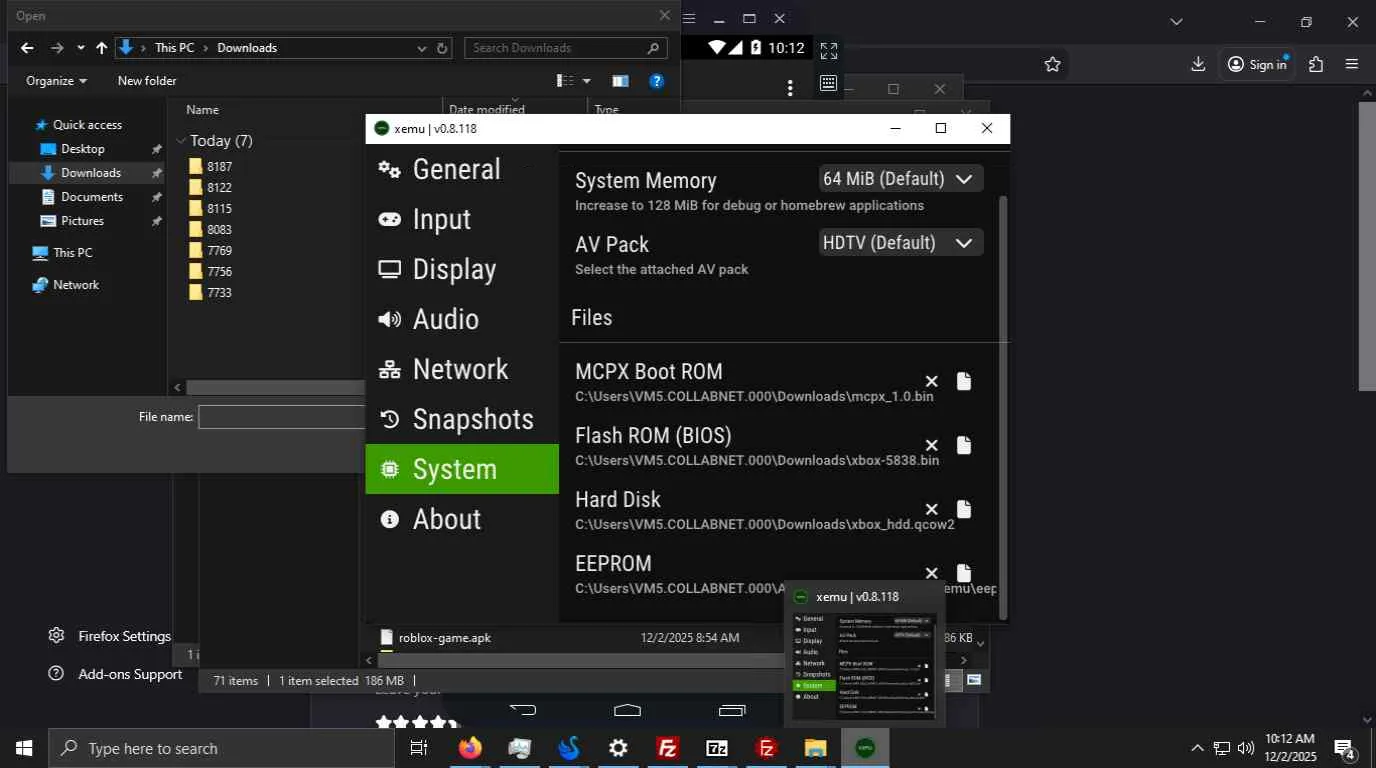Screen dimensions: 1376x768
Task: Select folder 8122 in the file list
Action: 219,187
